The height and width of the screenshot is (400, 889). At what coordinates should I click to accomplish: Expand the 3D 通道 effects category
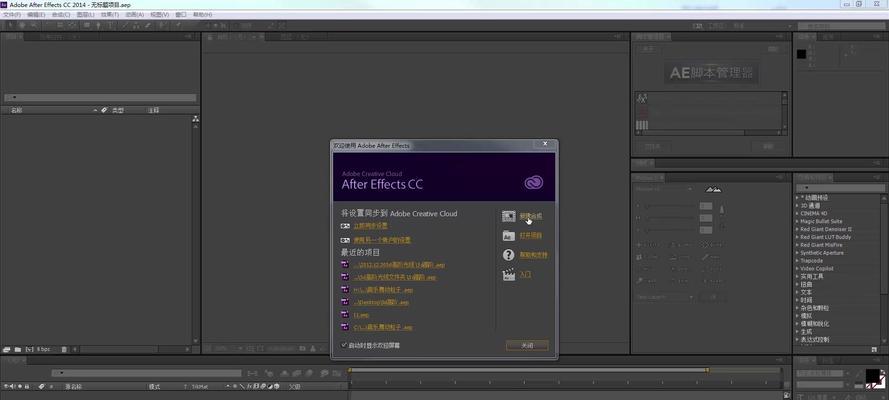(797, 206)
